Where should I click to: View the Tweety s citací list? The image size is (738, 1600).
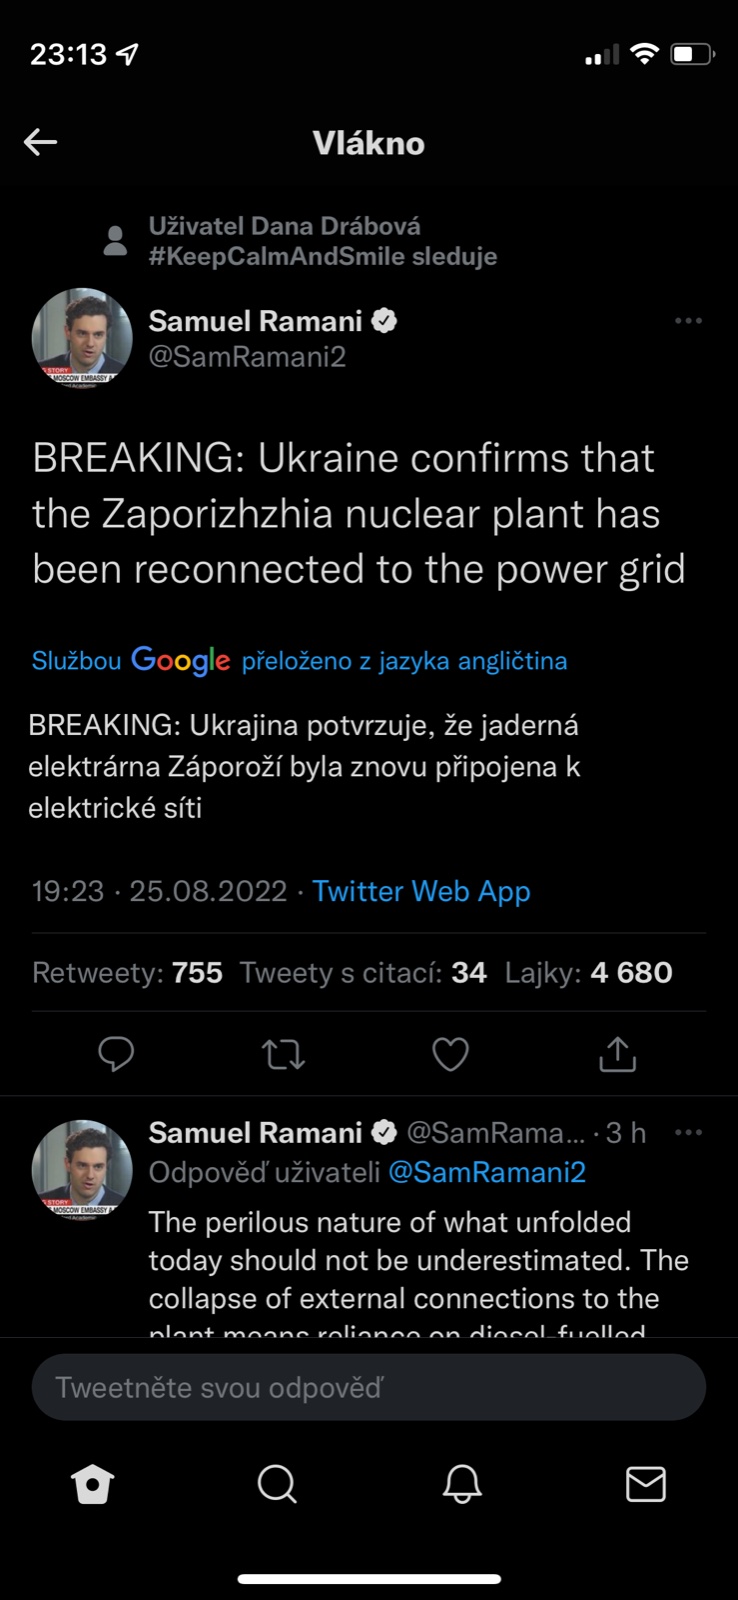(363, 972)
